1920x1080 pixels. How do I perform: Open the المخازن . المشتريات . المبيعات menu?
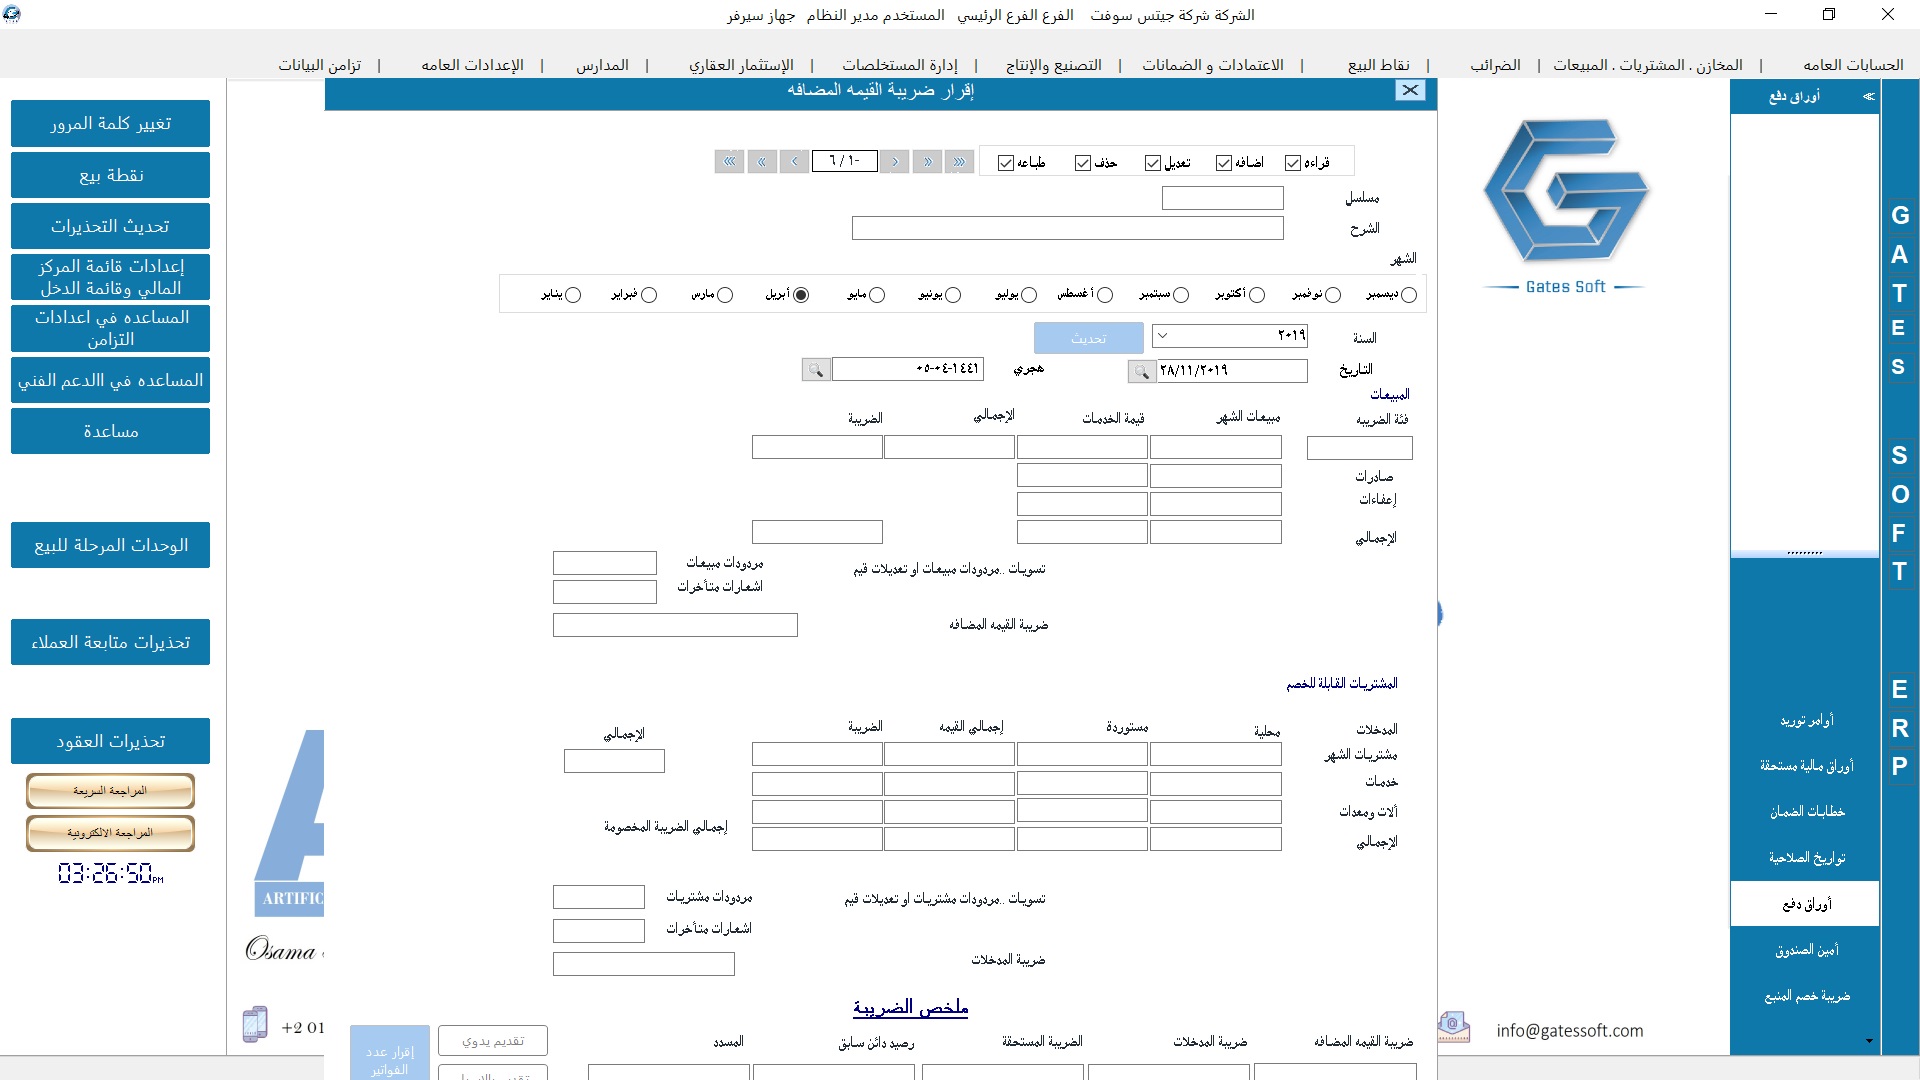[1648, 65]
